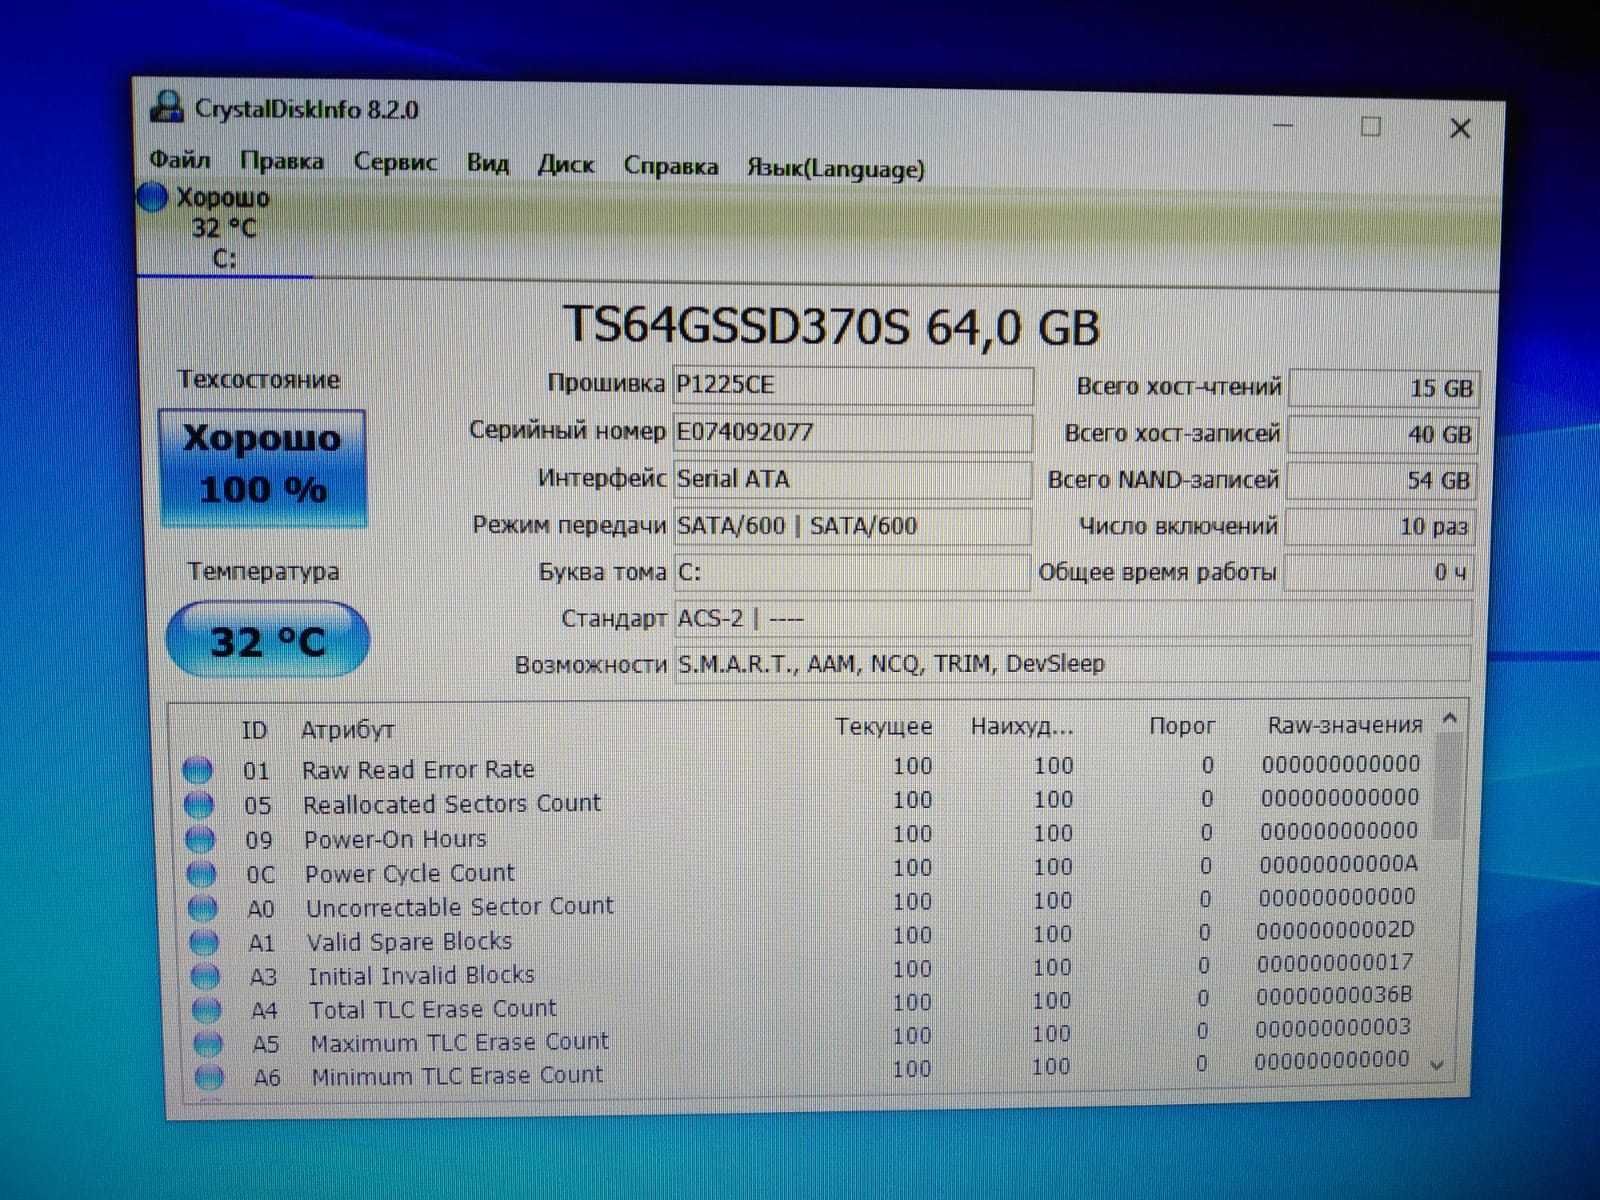Click the Raw-значения column header
This screenshot has height=1200, width=1600.
click(1344, 725)
